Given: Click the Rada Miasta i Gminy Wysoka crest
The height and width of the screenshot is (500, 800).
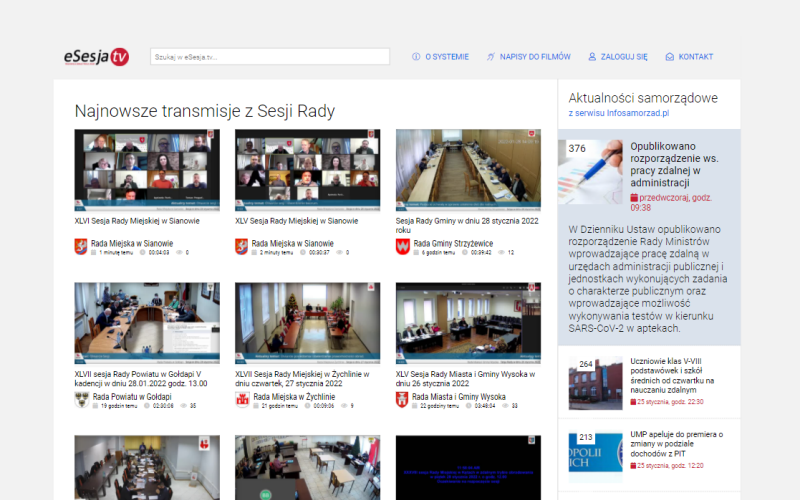Looking at the screenshot, I should tap(403, 400).
